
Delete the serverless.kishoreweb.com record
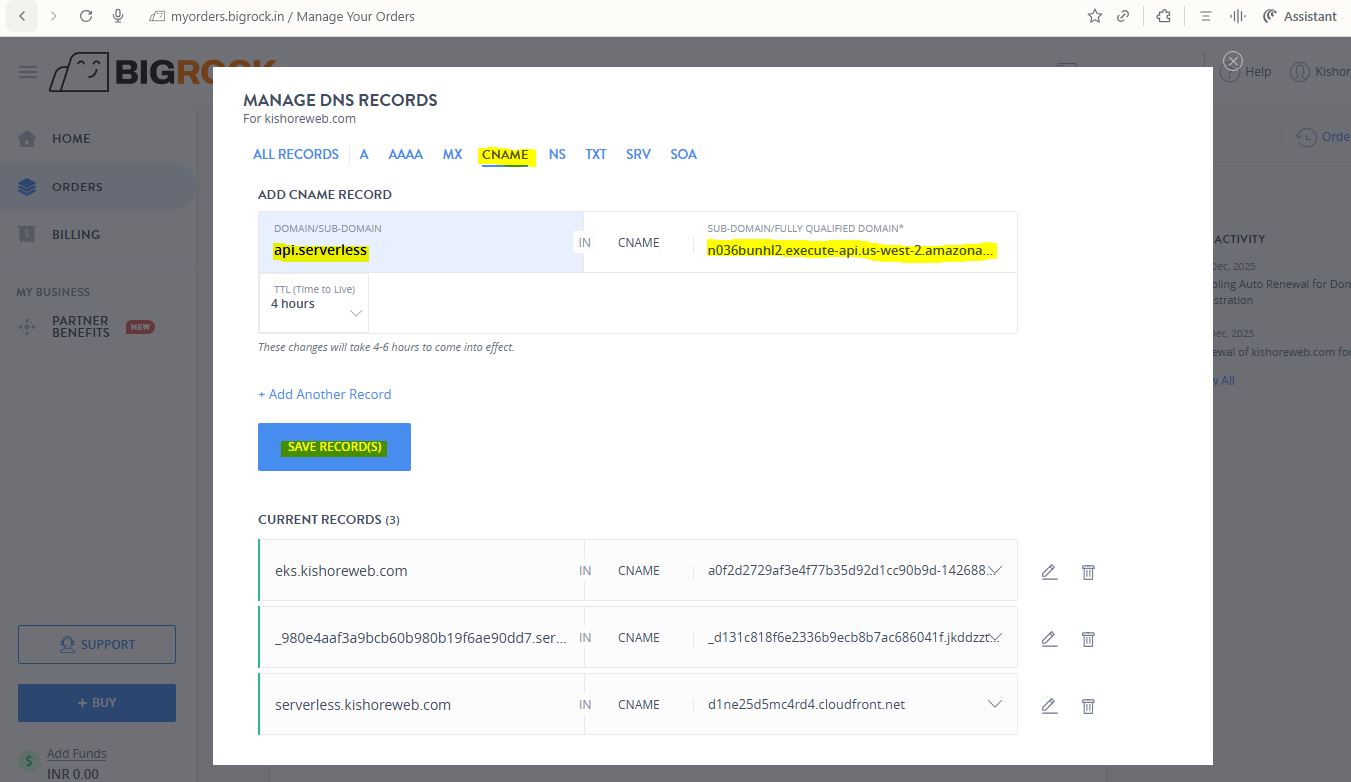tap(1088, 706)
